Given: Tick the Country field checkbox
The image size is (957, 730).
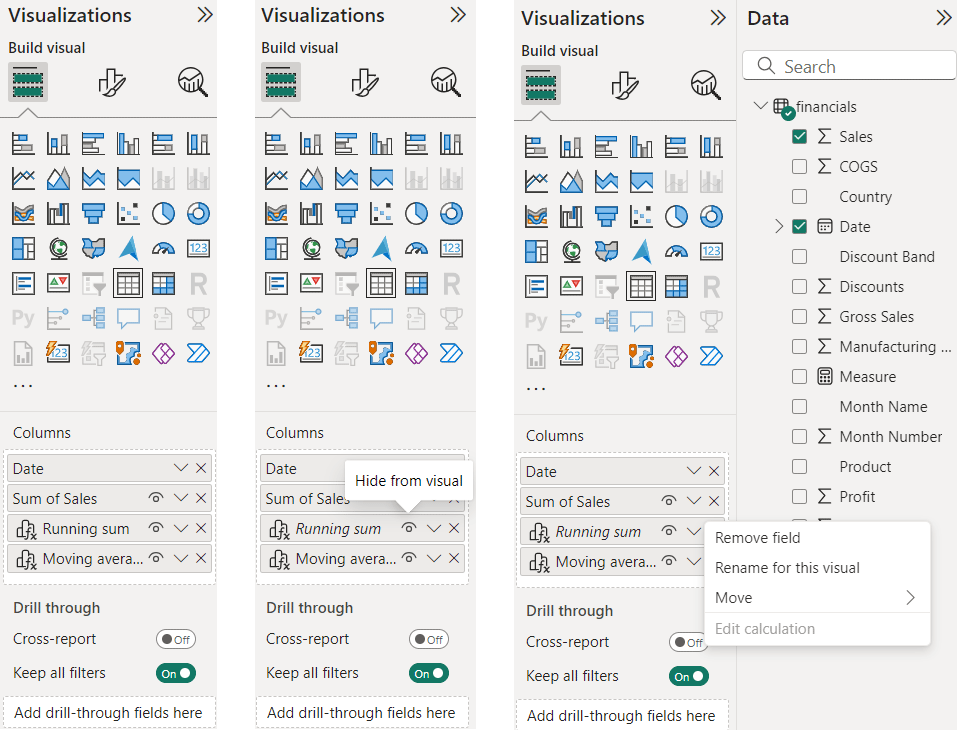Looking at the screenshot, I should [x=799, y=197].
